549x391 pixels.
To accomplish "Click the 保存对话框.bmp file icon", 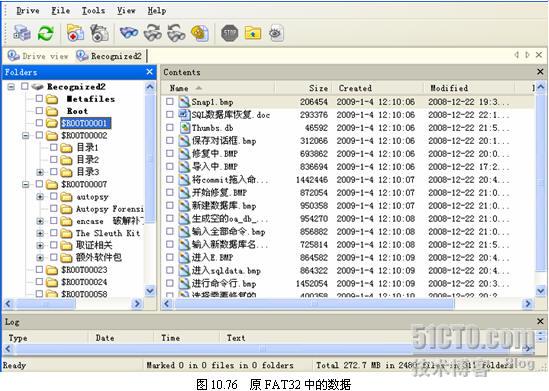I will (x=184, y=141).
